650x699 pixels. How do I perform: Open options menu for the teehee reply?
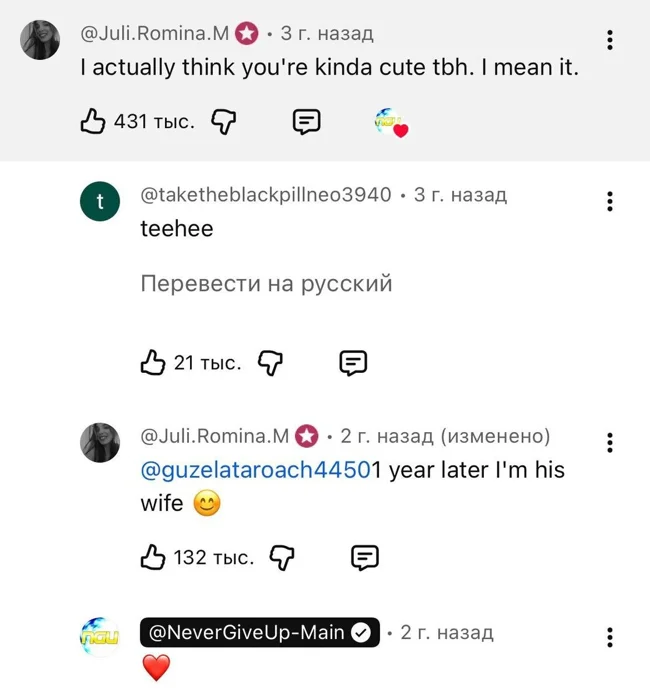(x=610, y=200)
